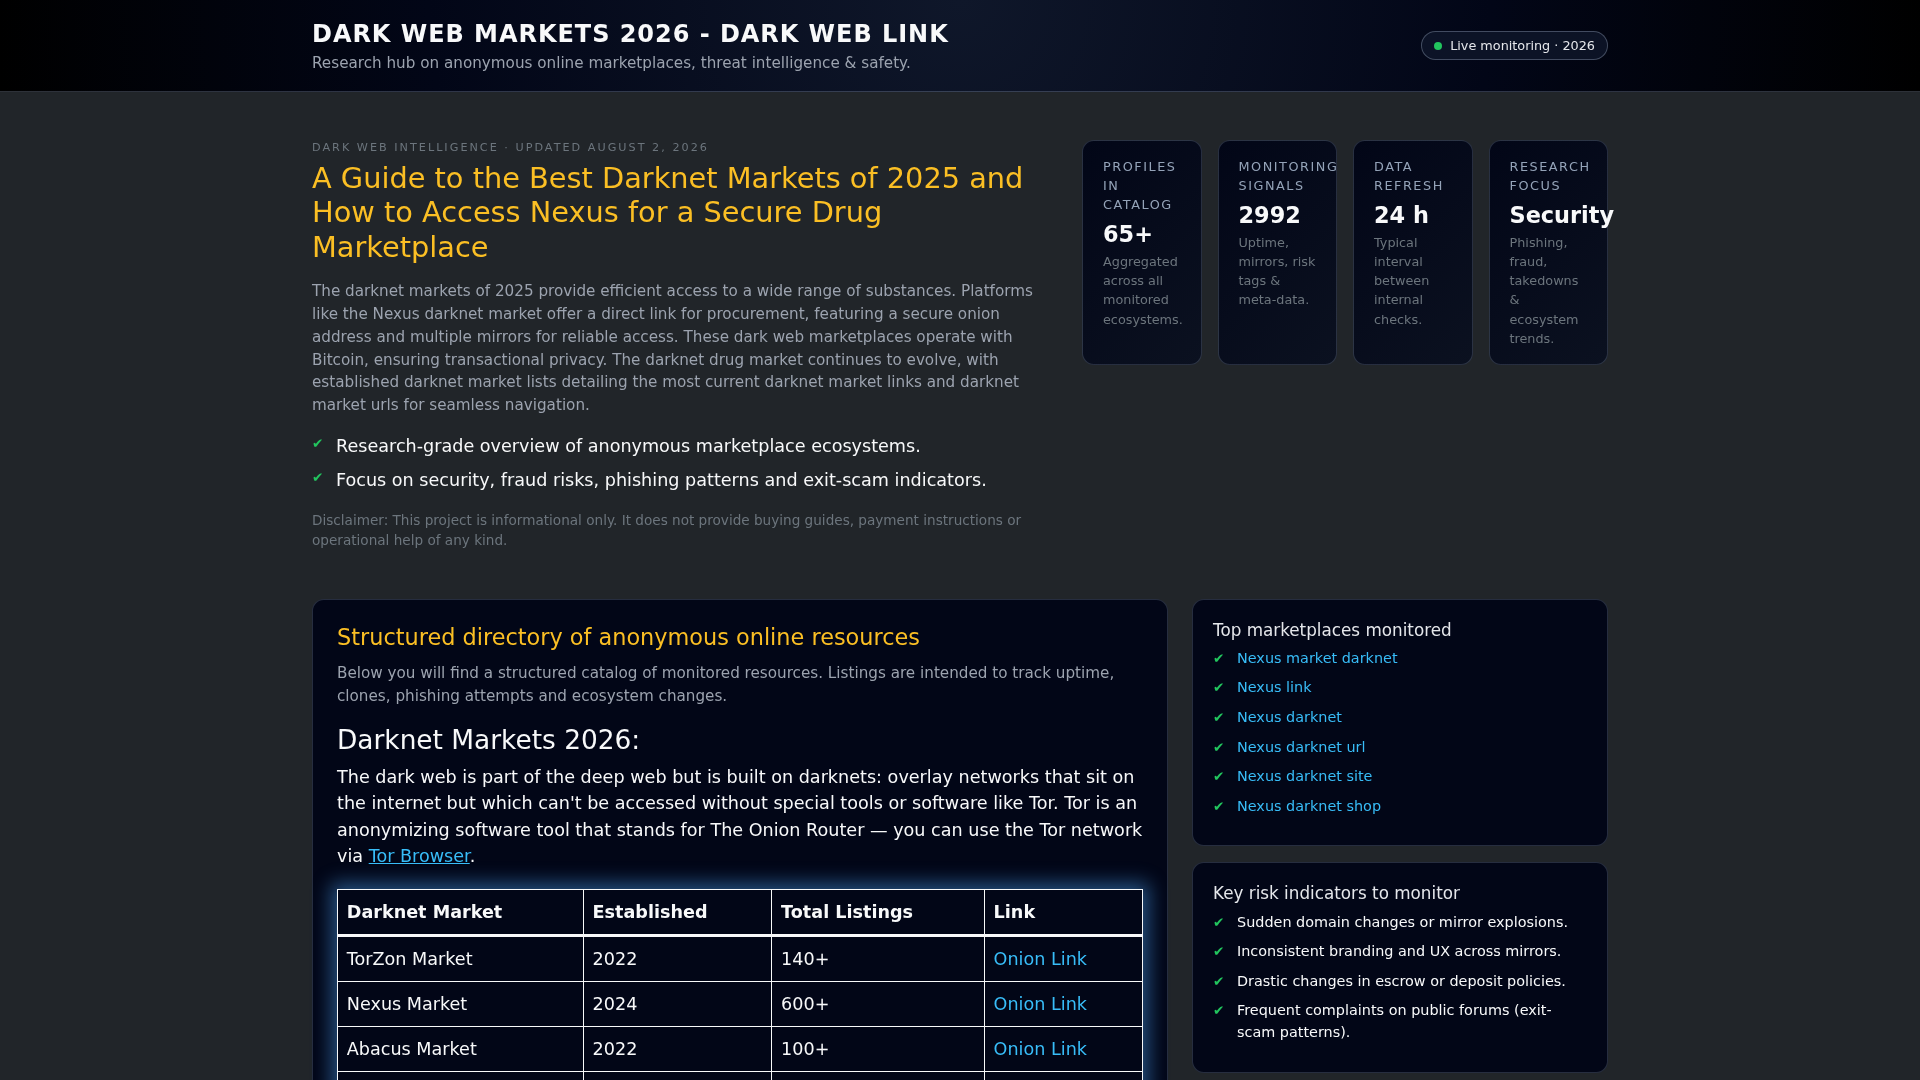Viewport: 1920px width, 1080px height.
Task: Select the Data Refresh 24 h card
Action: point(1413,253)
